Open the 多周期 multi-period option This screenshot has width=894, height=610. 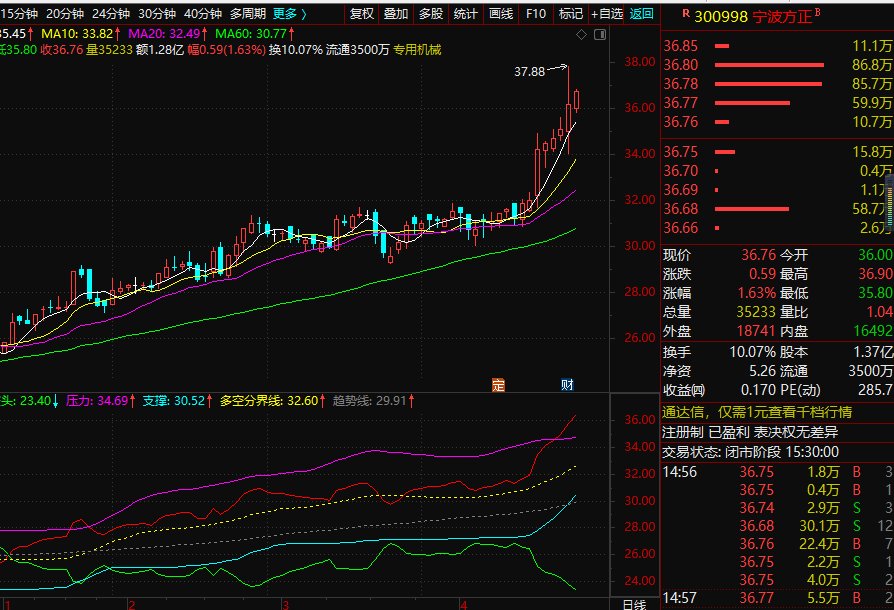pyautogui.click(x=247, y=14)
